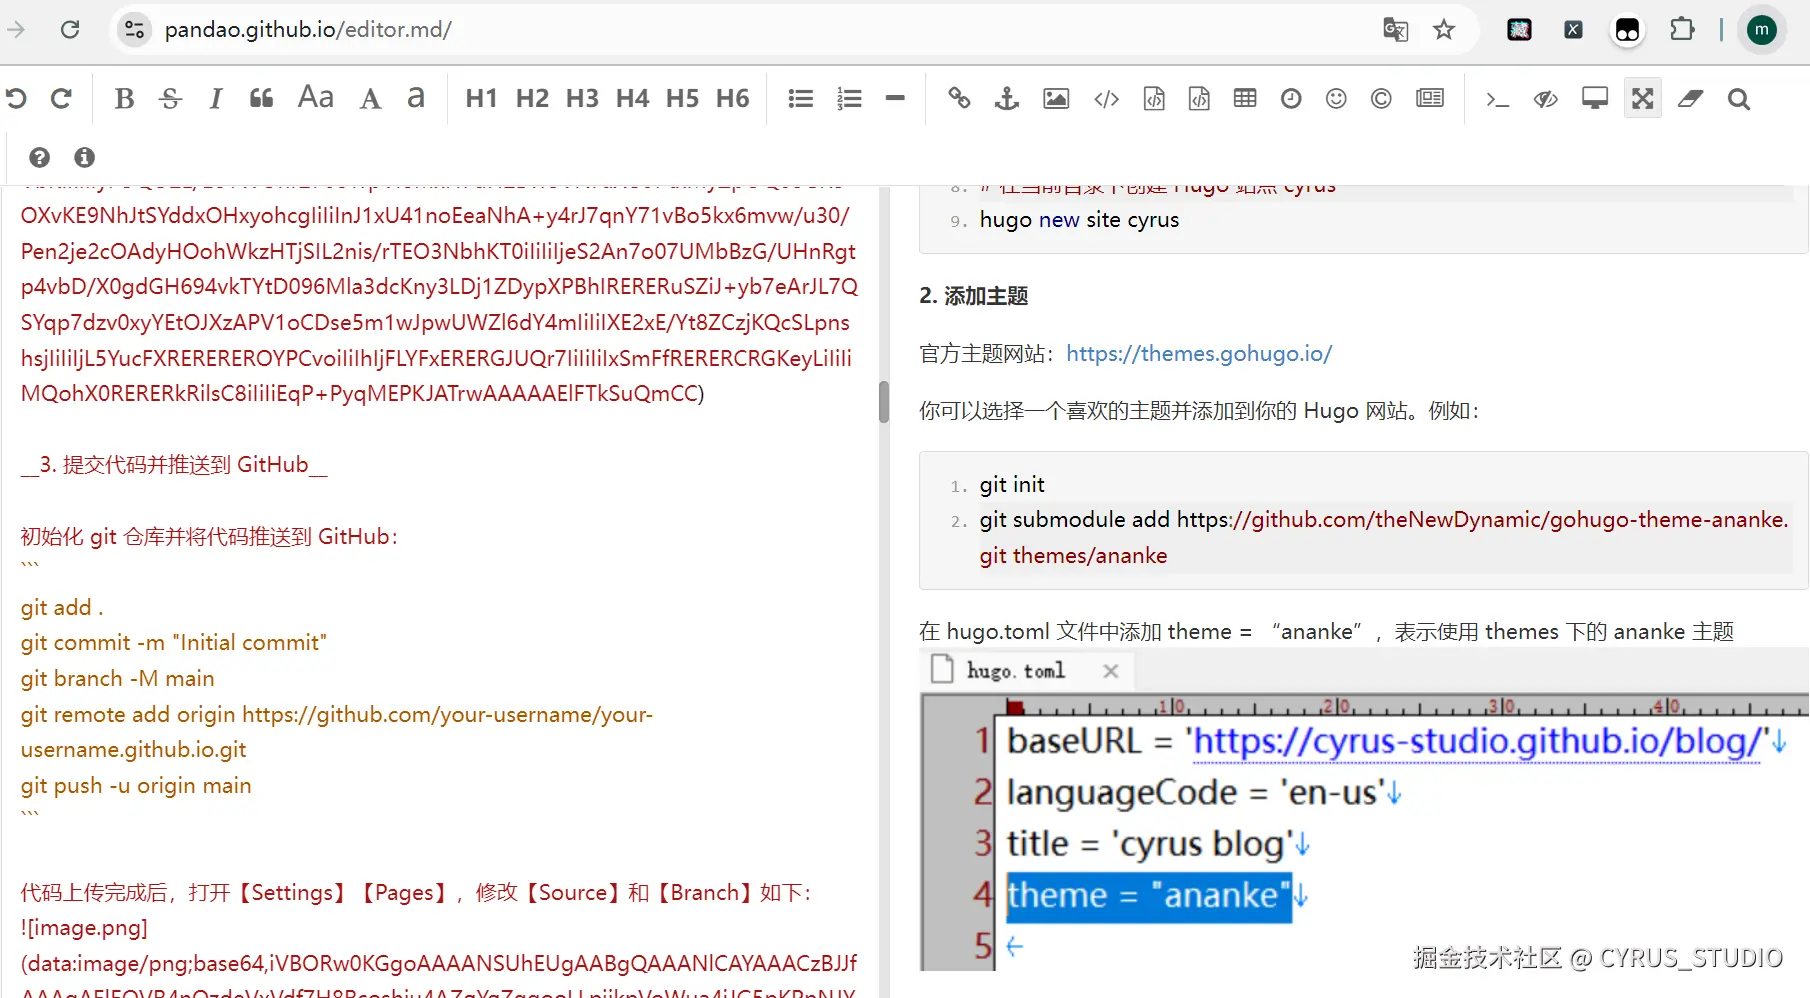
Task: Click the "git branch -M main" line
Action: pos(117,678)
